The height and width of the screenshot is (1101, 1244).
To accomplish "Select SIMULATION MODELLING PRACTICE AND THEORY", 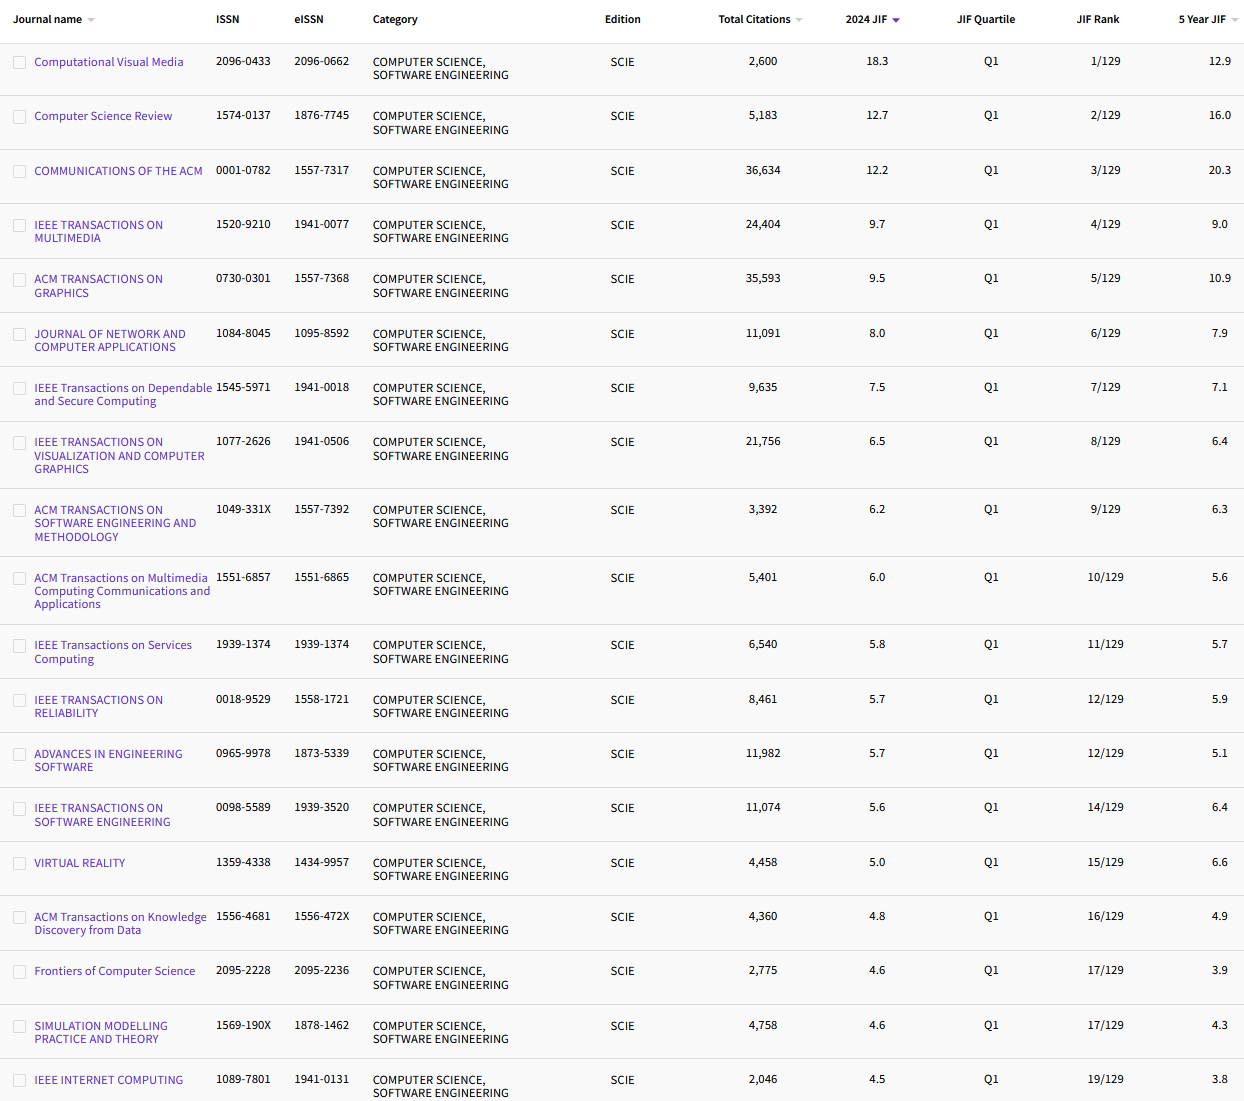I will pos(101,1032).
